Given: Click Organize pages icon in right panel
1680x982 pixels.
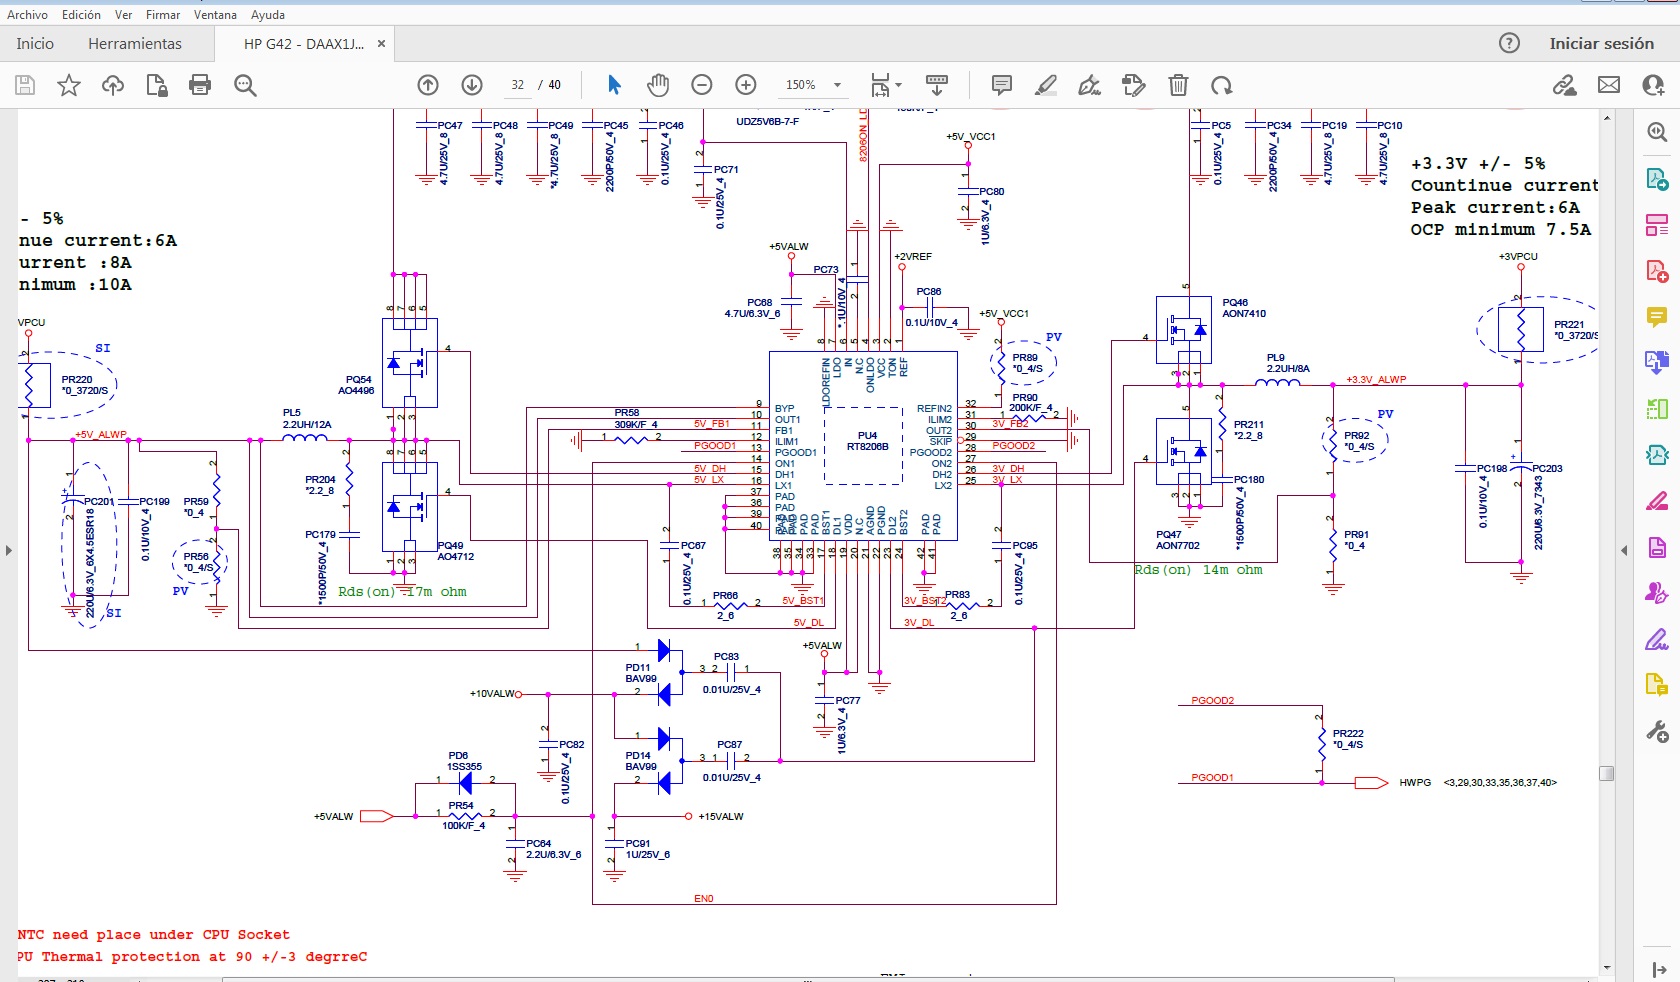Looking at the screenshot, I should tap(1657, 225).
